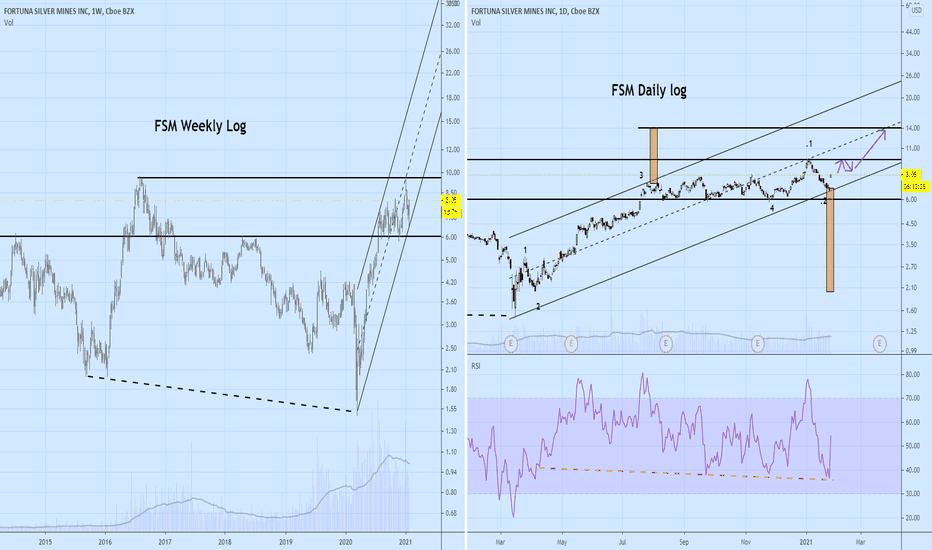
Task: Click the 30.00 level on the RSI axis
Action: 912,494
